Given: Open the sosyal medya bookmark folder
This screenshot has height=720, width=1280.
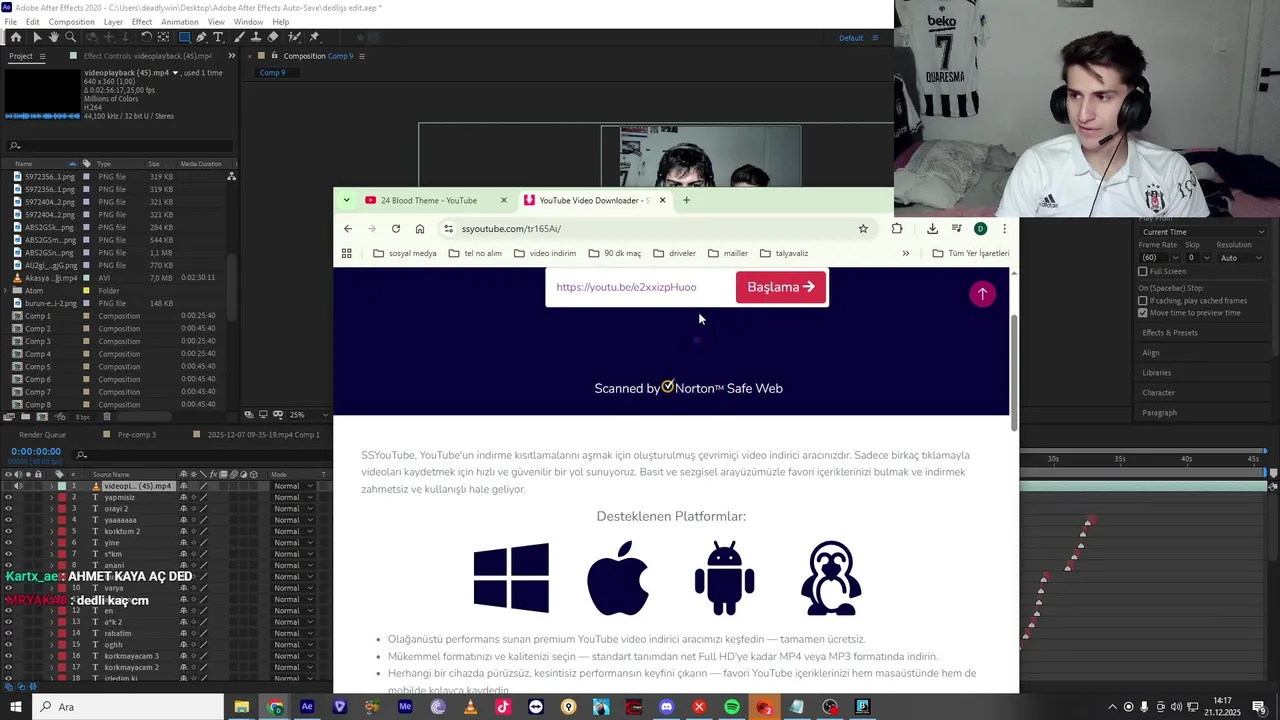Looking at the screenshot, I should click(405, 253).
